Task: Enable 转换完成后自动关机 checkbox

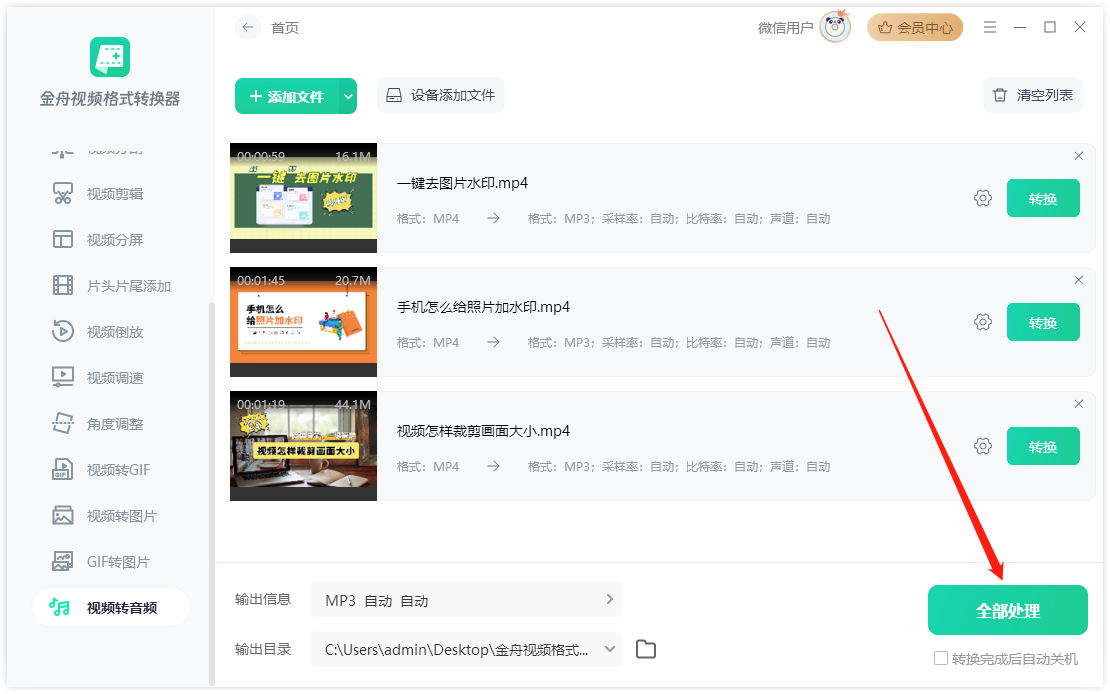Action: [940, 657]
